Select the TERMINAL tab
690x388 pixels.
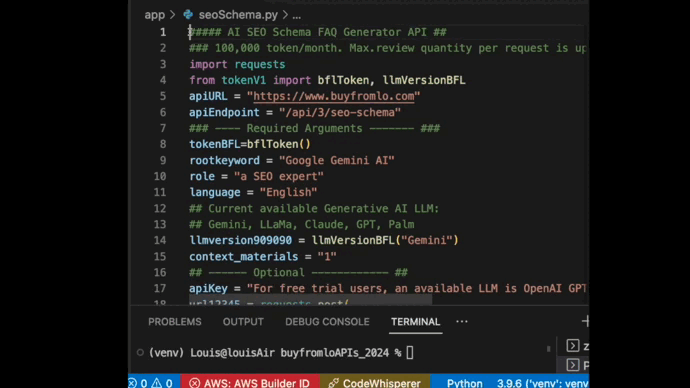pyautogui.click(x=415, y=322)
